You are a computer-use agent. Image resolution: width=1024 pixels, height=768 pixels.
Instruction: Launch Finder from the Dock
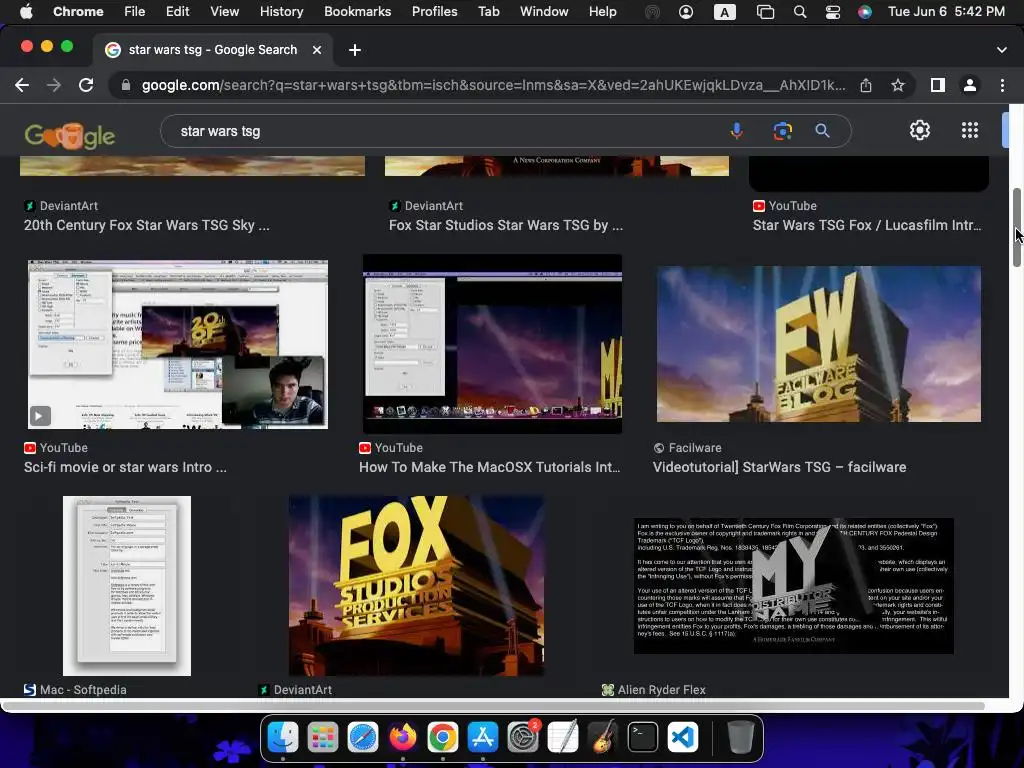[x=283, y=737]
